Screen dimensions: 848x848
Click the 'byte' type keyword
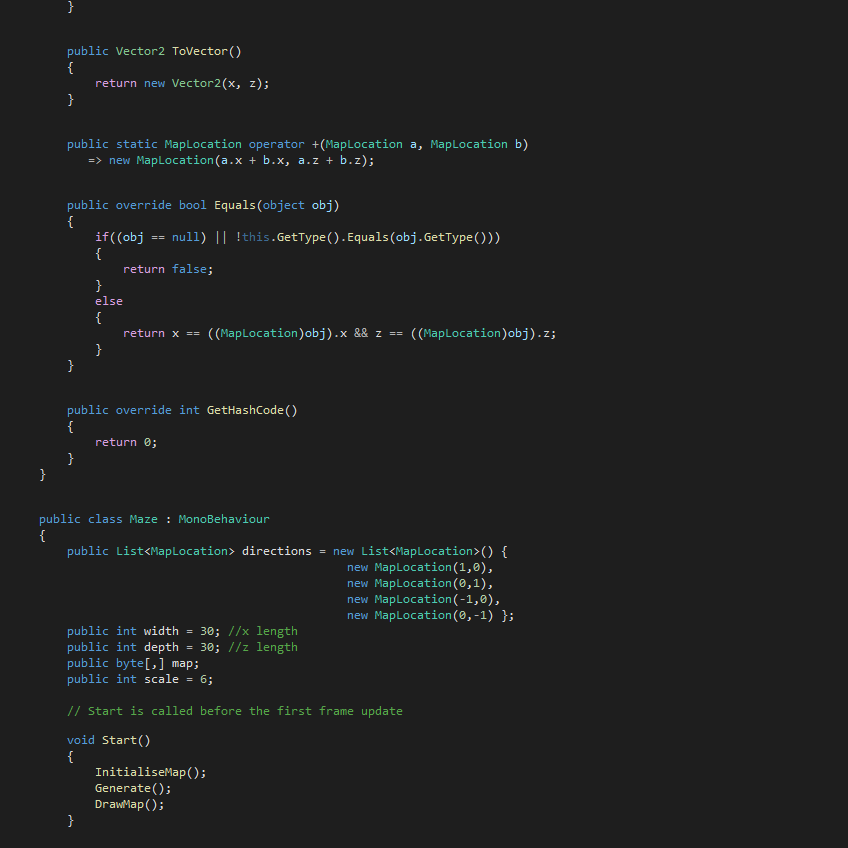coord(129,664)
